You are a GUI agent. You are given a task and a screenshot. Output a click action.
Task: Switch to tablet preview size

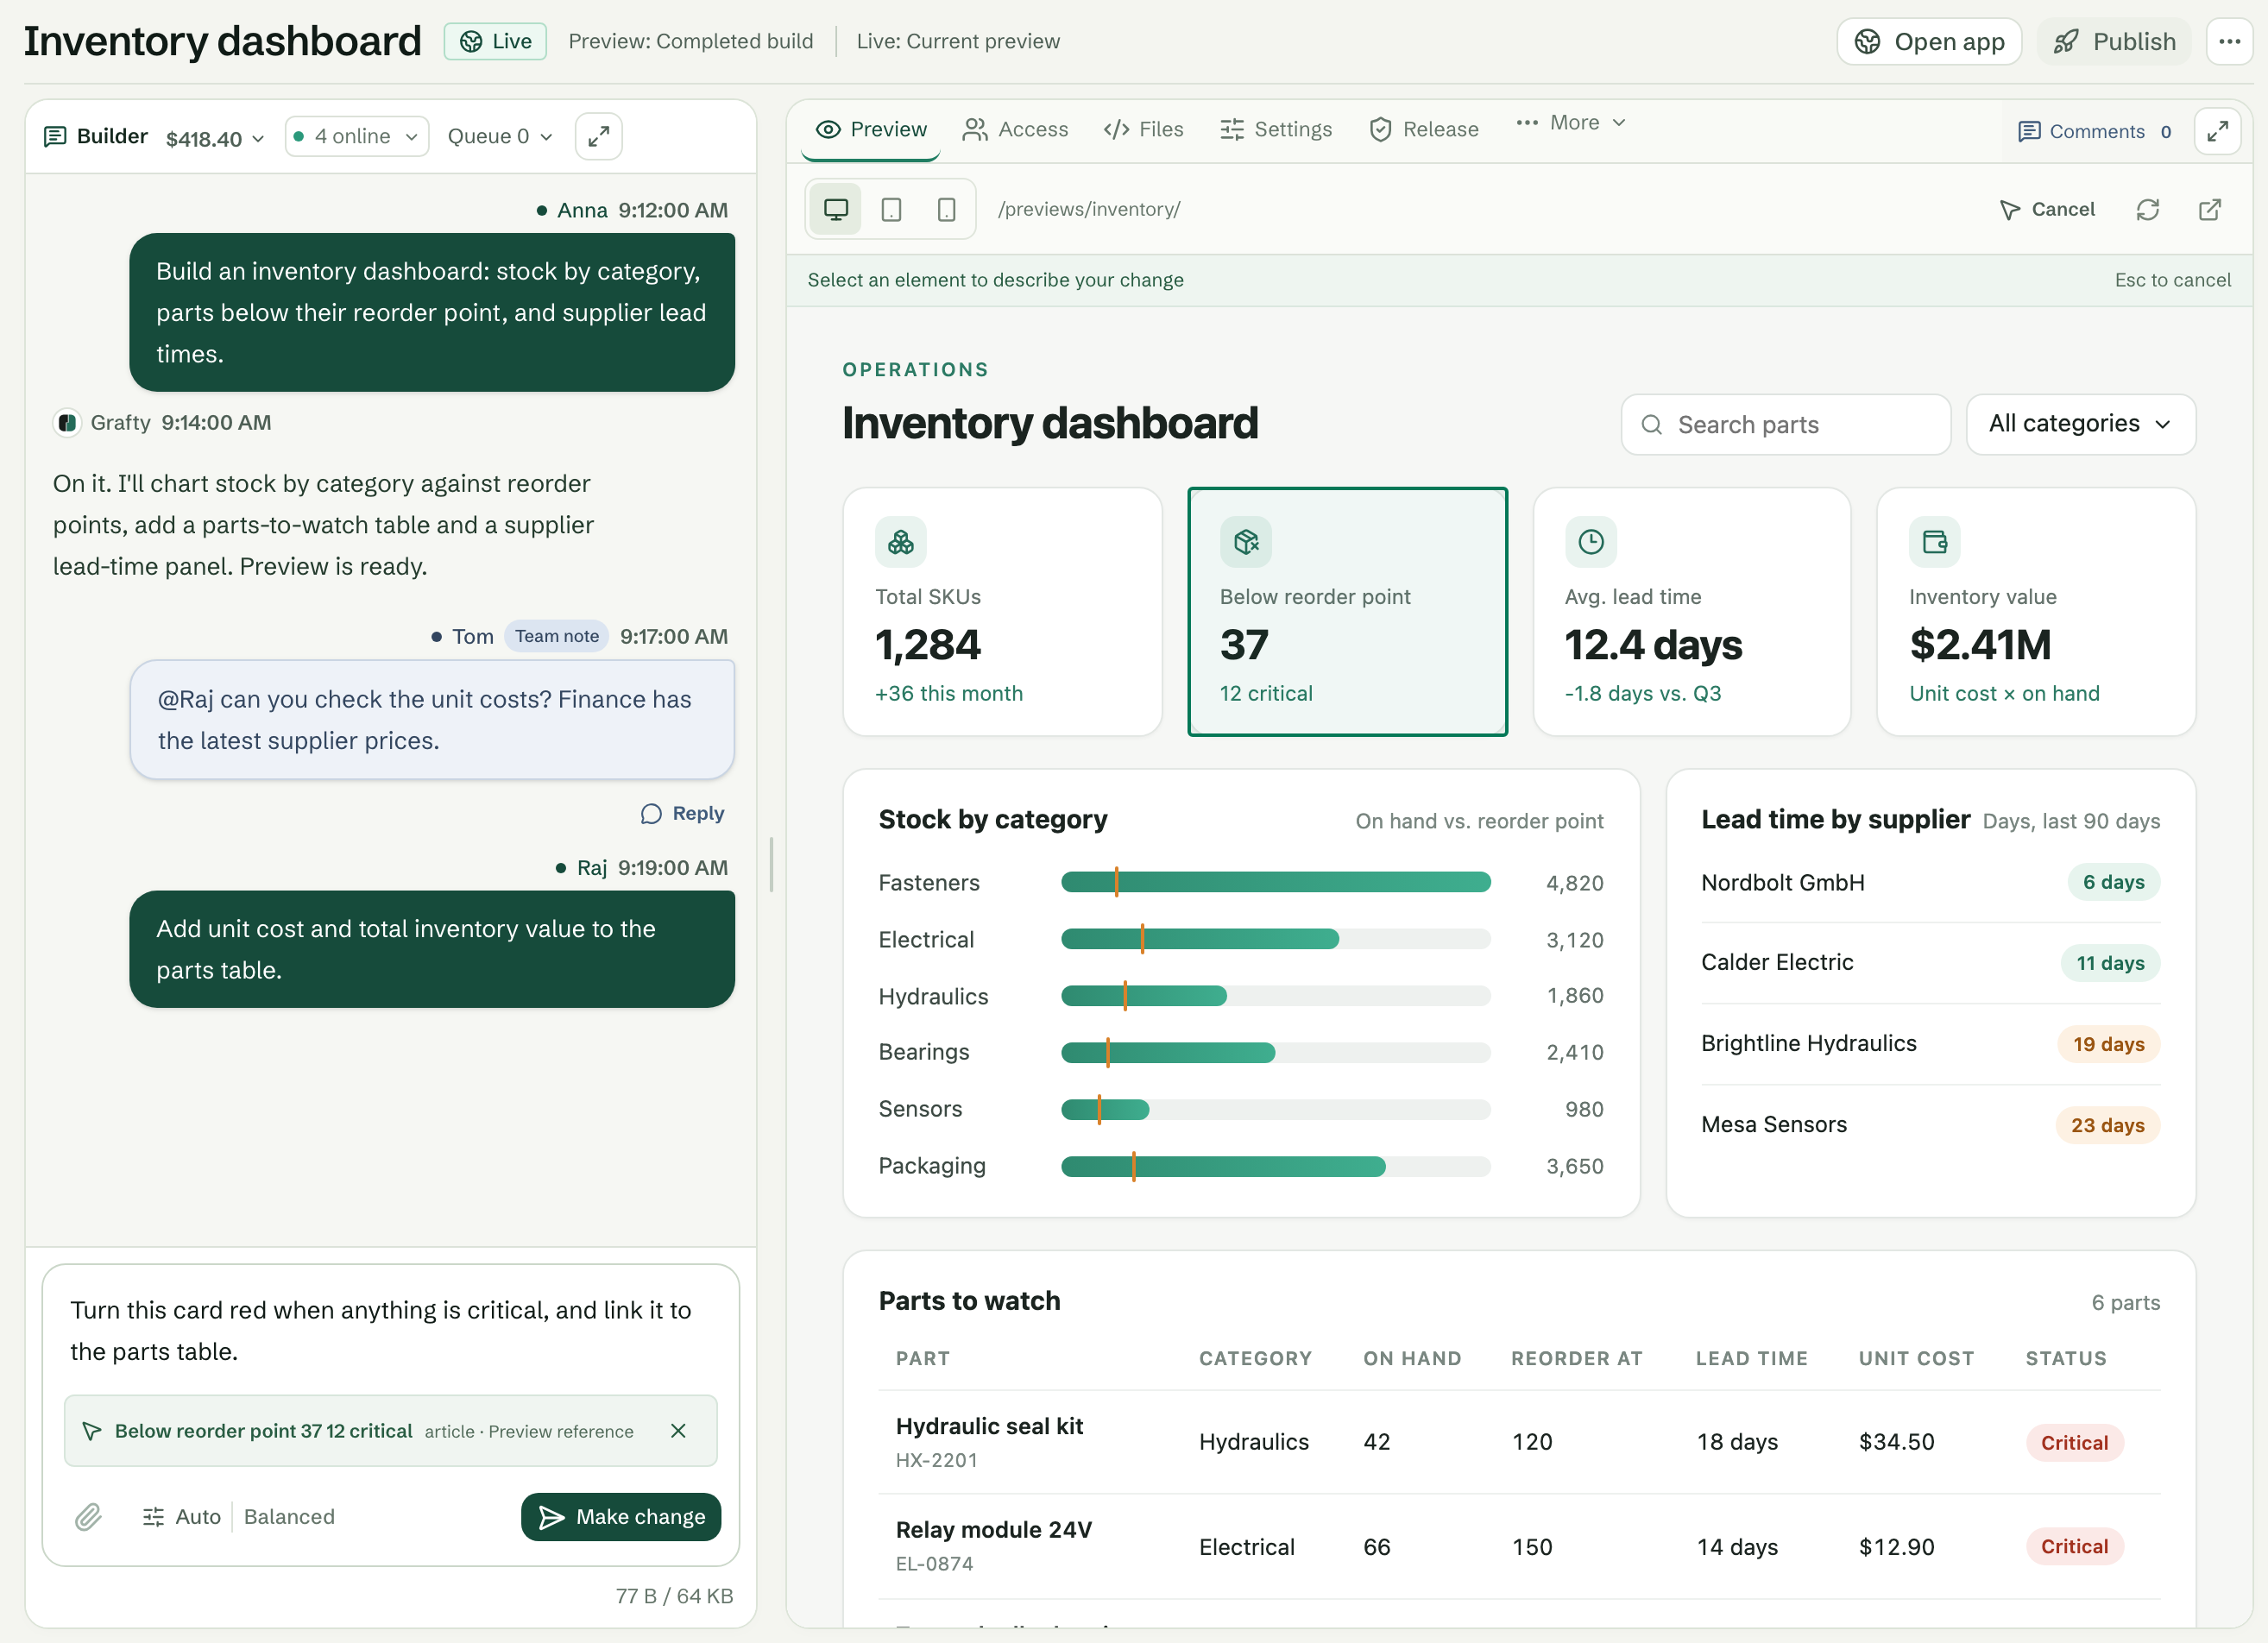click(x=891, y=209)
